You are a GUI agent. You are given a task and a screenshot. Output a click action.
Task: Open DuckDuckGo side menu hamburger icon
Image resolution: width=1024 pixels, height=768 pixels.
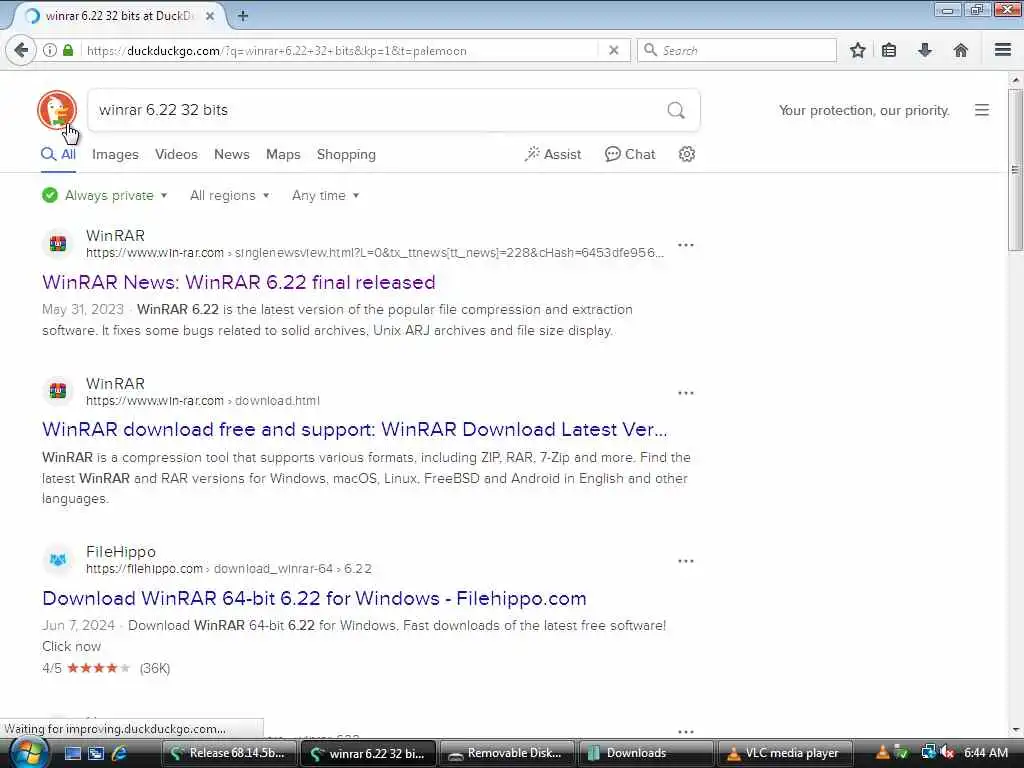[982, 110]
